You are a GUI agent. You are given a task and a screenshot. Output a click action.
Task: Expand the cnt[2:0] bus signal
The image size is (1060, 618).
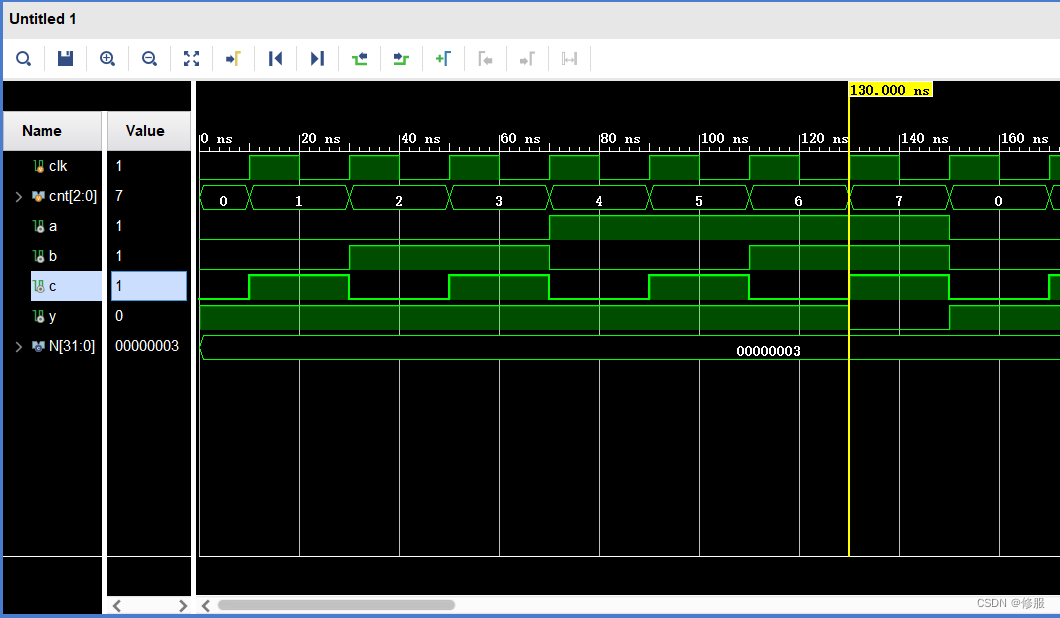[x=18, y=196]
